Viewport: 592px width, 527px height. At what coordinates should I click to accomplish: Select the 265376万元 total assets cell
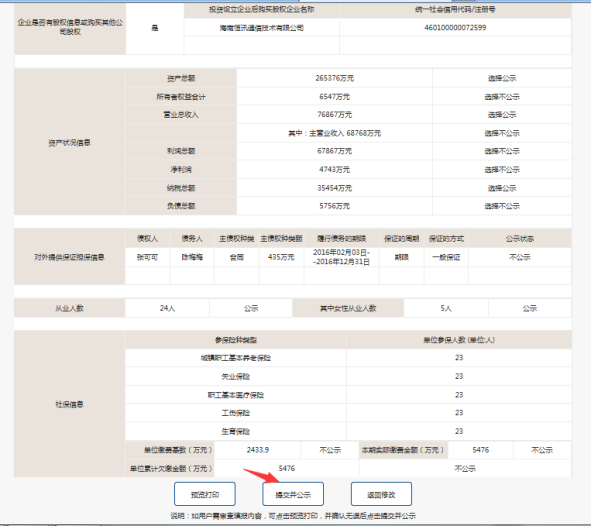click(x=335, y=78)
